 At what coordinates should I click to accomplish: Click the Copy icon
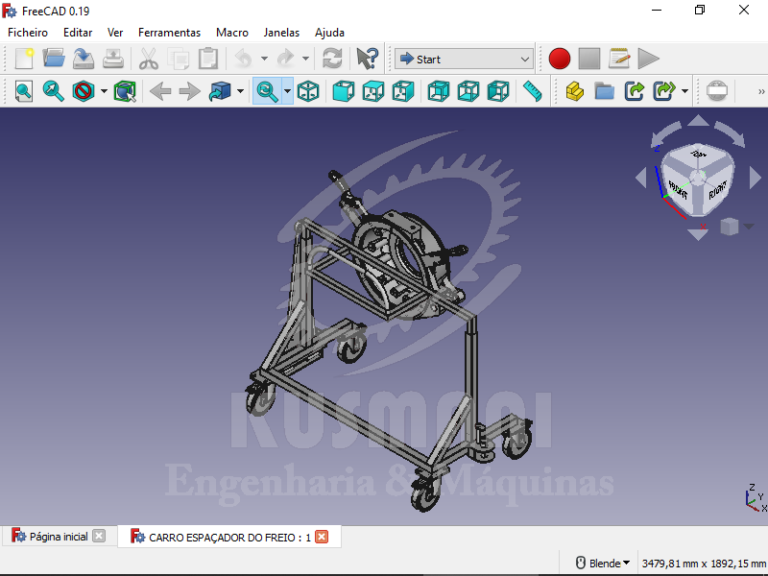point(178,59)
